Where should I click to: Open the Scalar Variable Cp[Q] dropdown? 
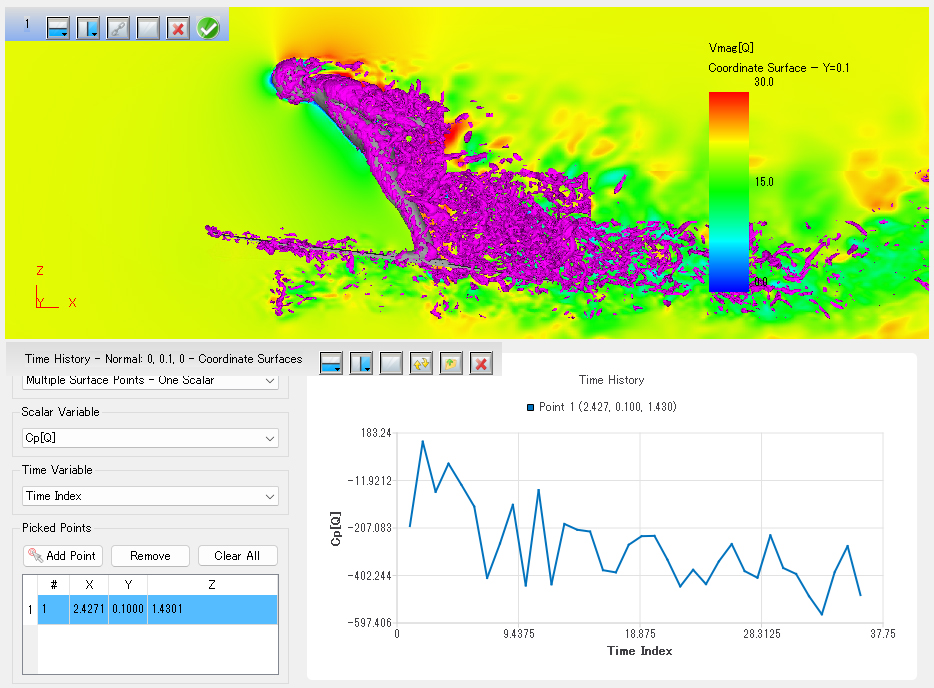click(x=150, y=438)
